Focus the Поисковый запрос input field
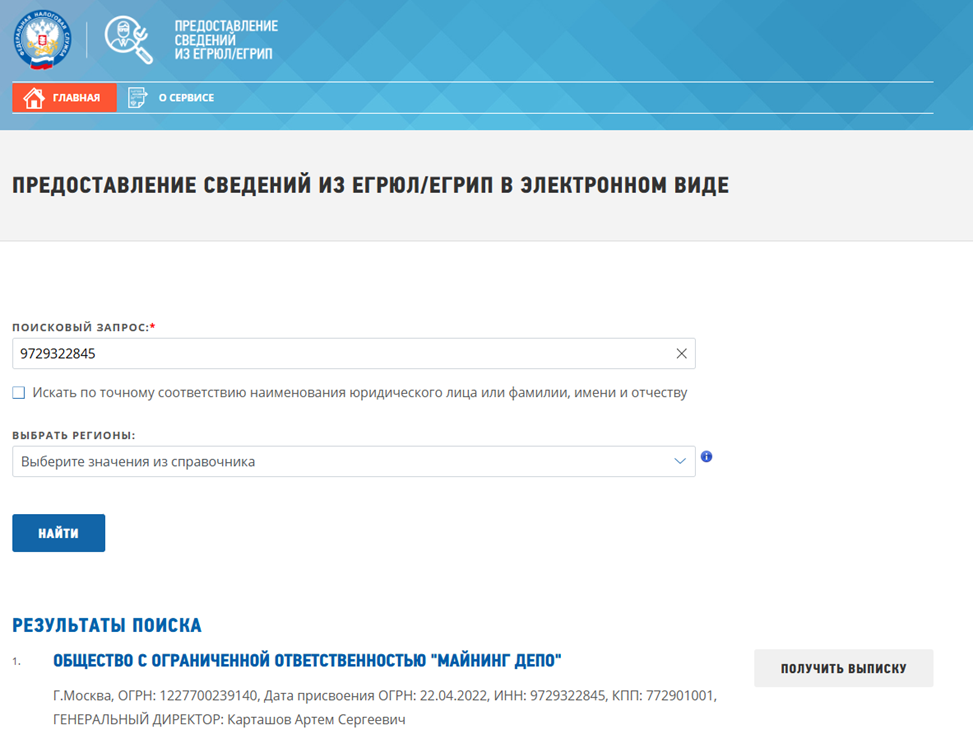Image resolution: width=973 pixels, height=744 pixels. tap(354, 354)
